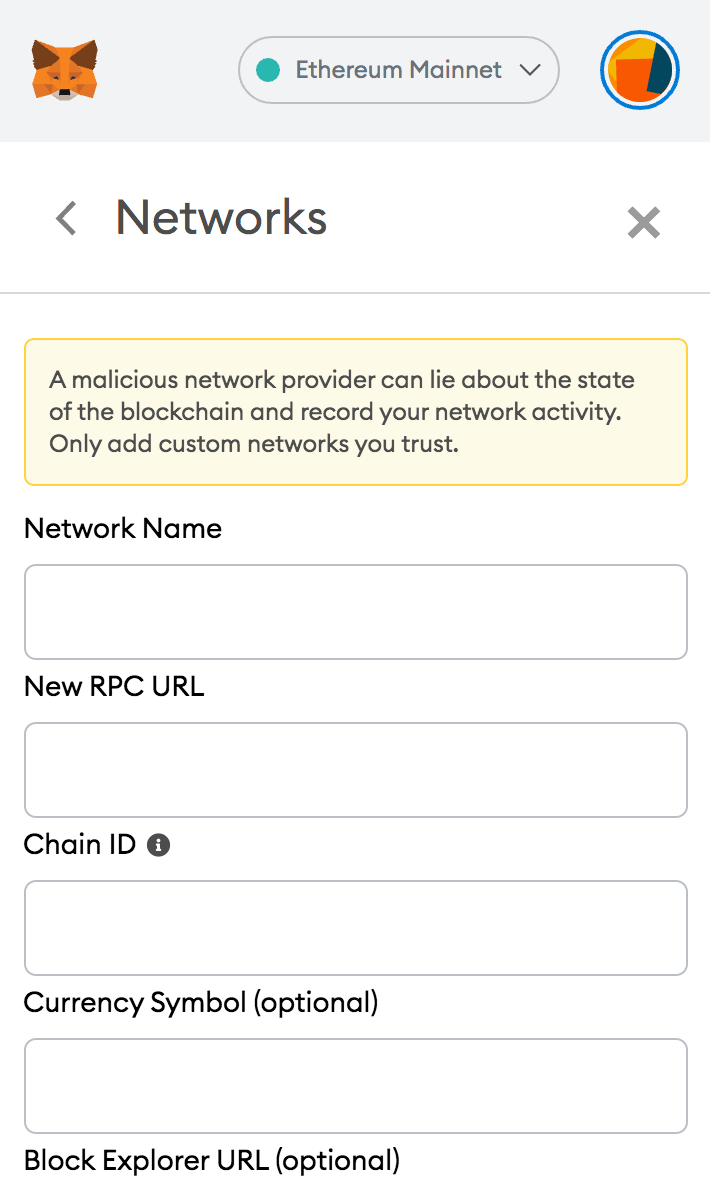Focus the Network Name input field
This screenshot has width=710, height=1194.
pos(355,612)
